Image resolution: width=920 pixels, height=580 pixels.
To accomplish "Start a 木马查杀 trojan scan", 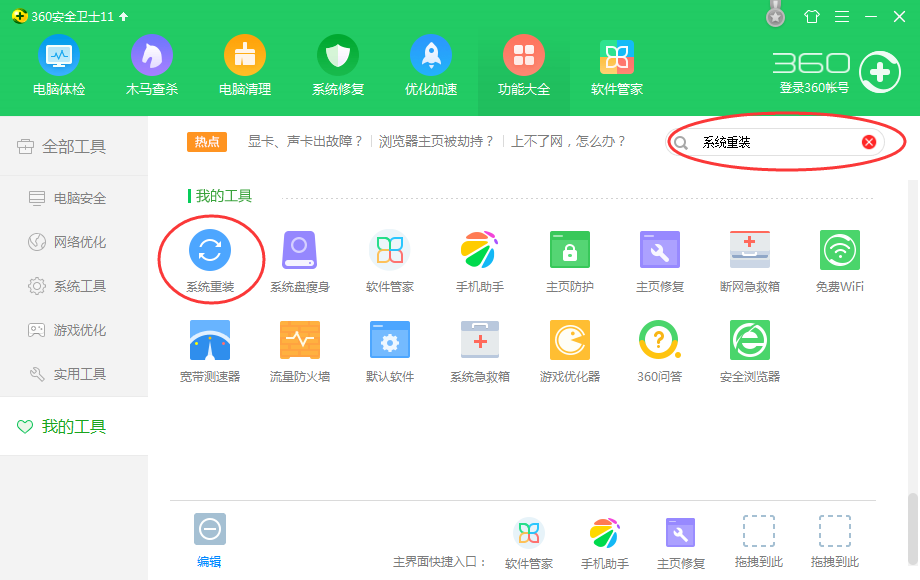I will [x=151, y=62].
